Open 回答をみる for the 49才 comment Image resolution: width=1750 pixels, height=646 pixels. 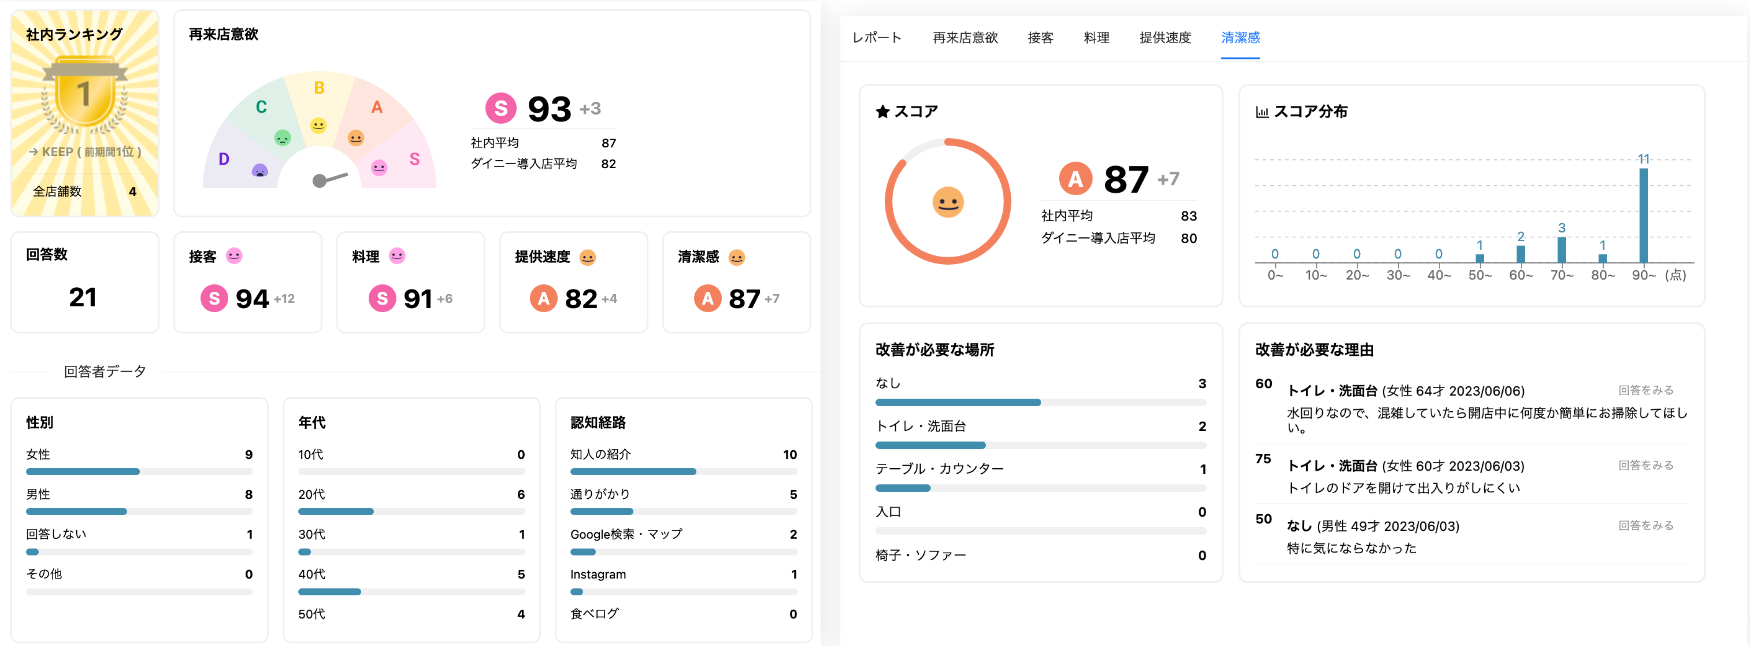(1646, 526)
